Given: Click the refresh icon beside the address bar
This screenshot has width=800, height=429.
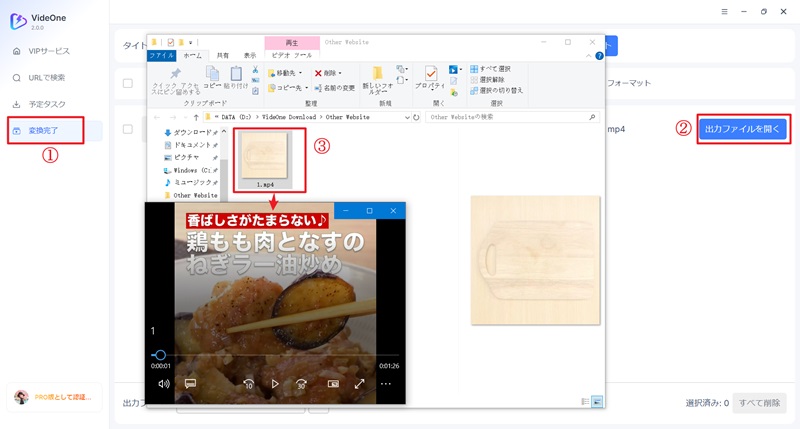Looking at the screenshot, I should 416,117.
